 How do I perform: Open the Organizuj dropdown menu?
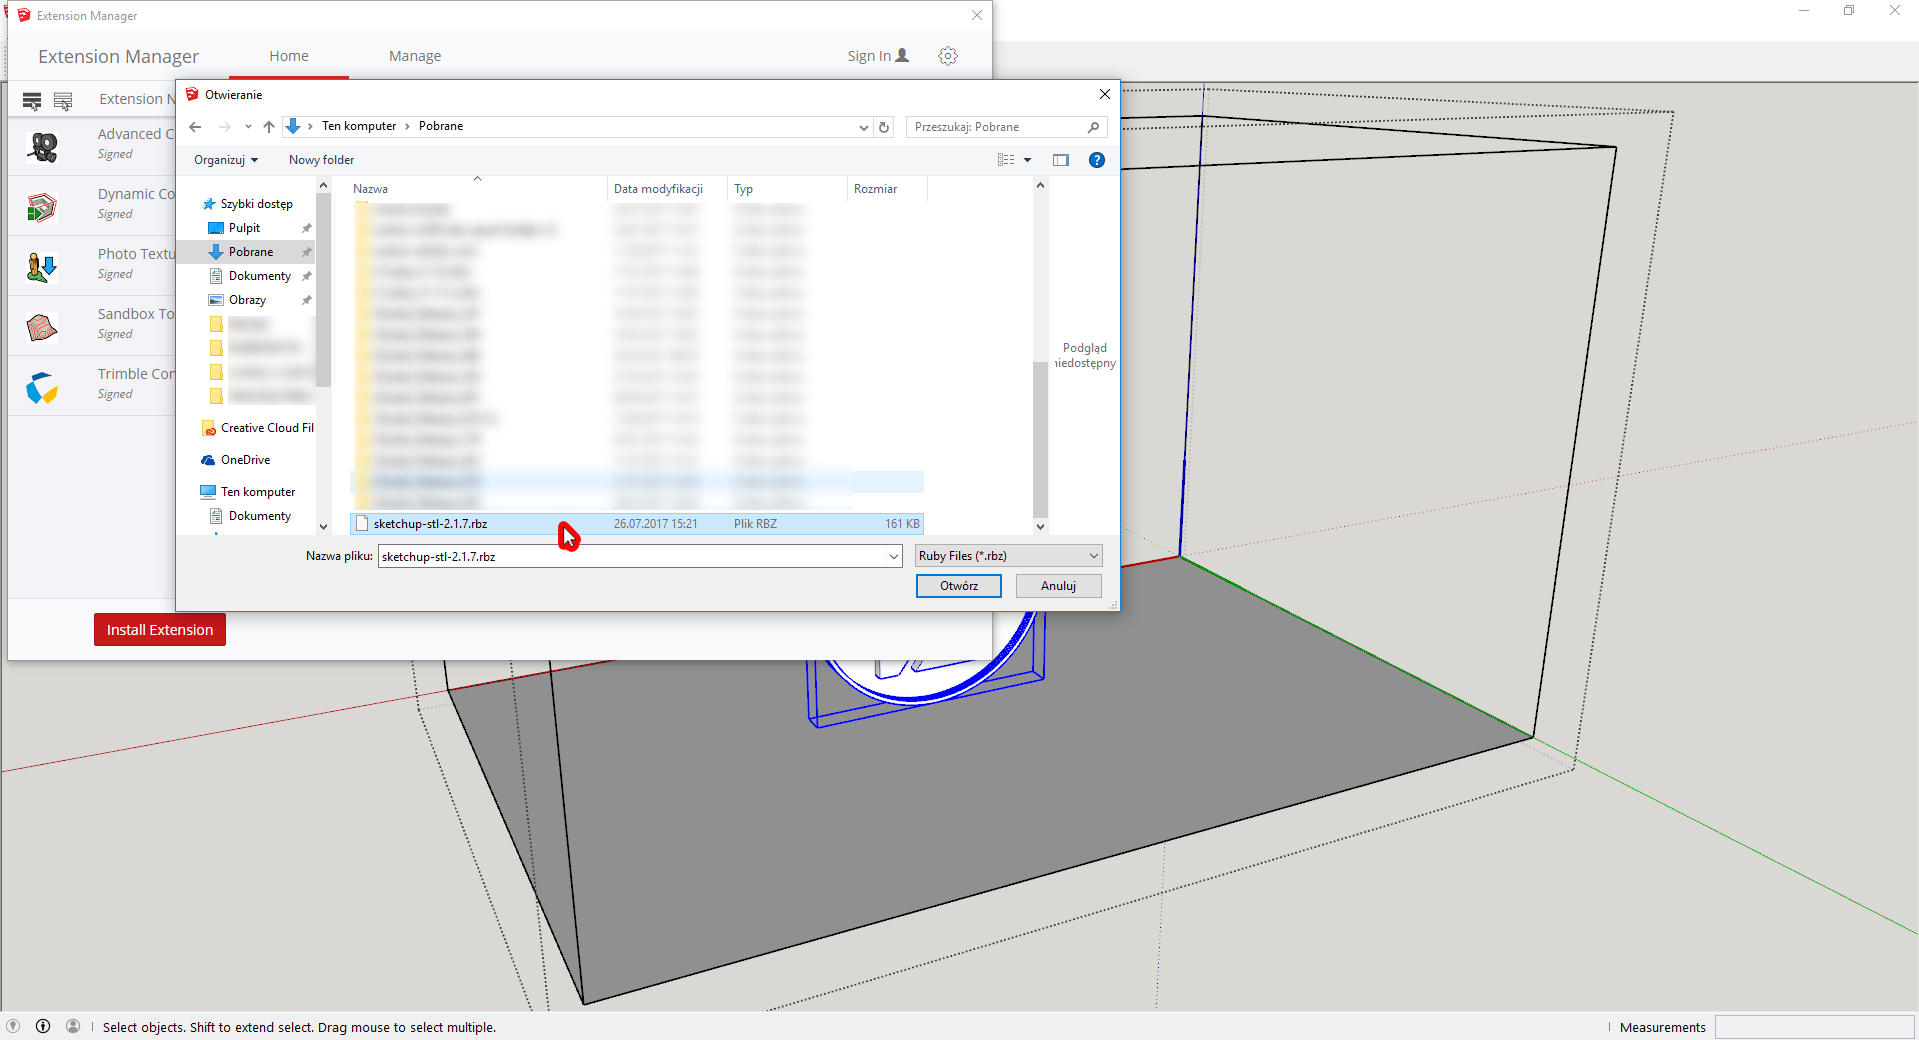[226, 160]
